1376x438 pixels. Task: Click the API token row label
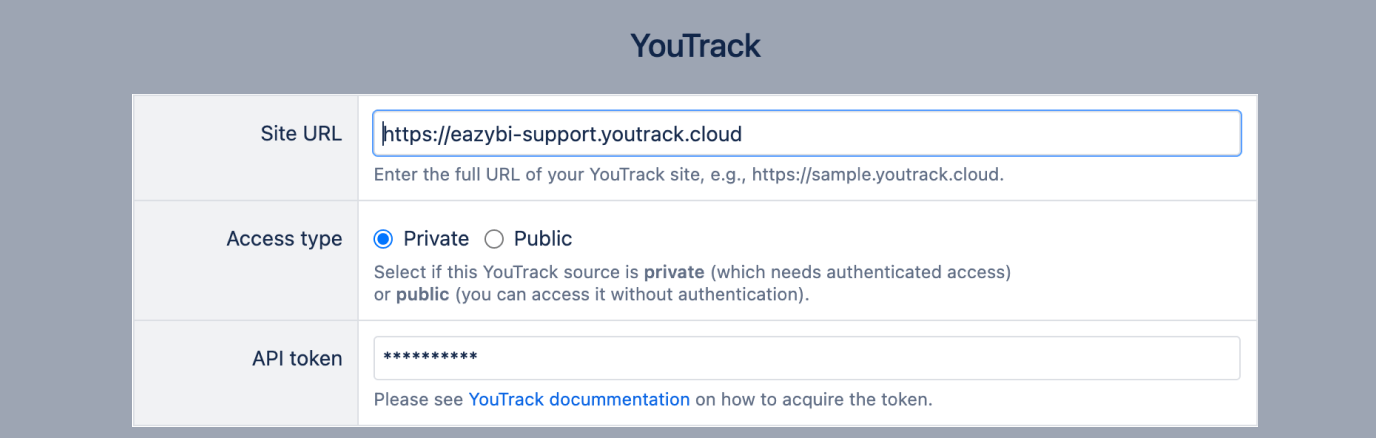[297, 359]
